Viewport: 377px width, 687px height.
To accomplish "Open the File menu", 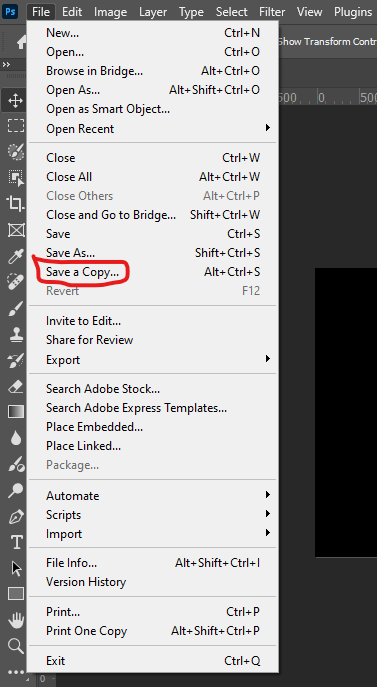I will (41, 12).
